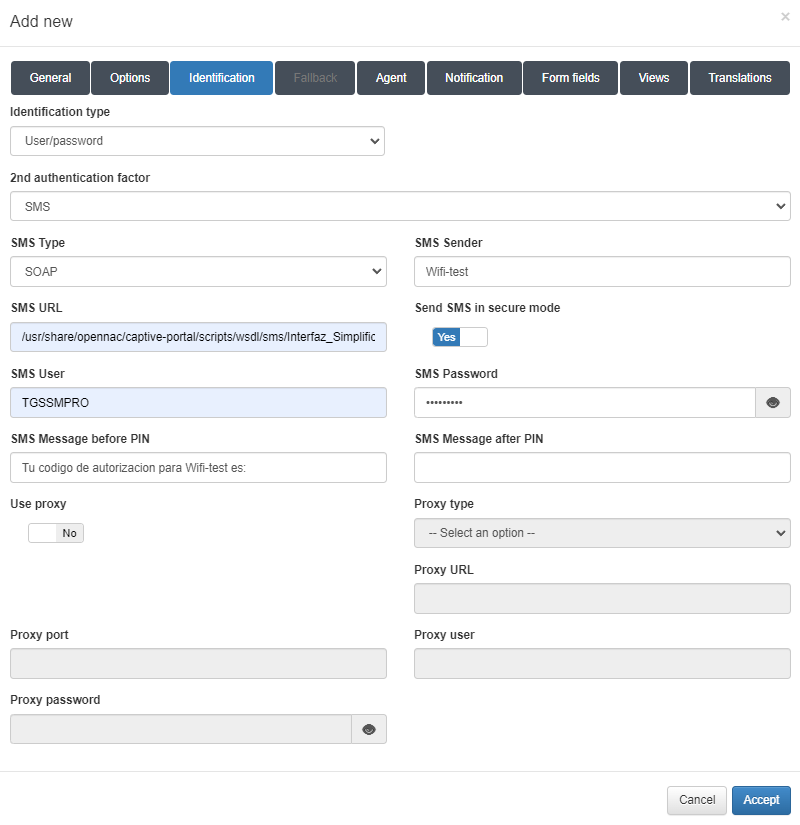Reveal SMS Password with eye icon
800x825 pixels.
772,402
